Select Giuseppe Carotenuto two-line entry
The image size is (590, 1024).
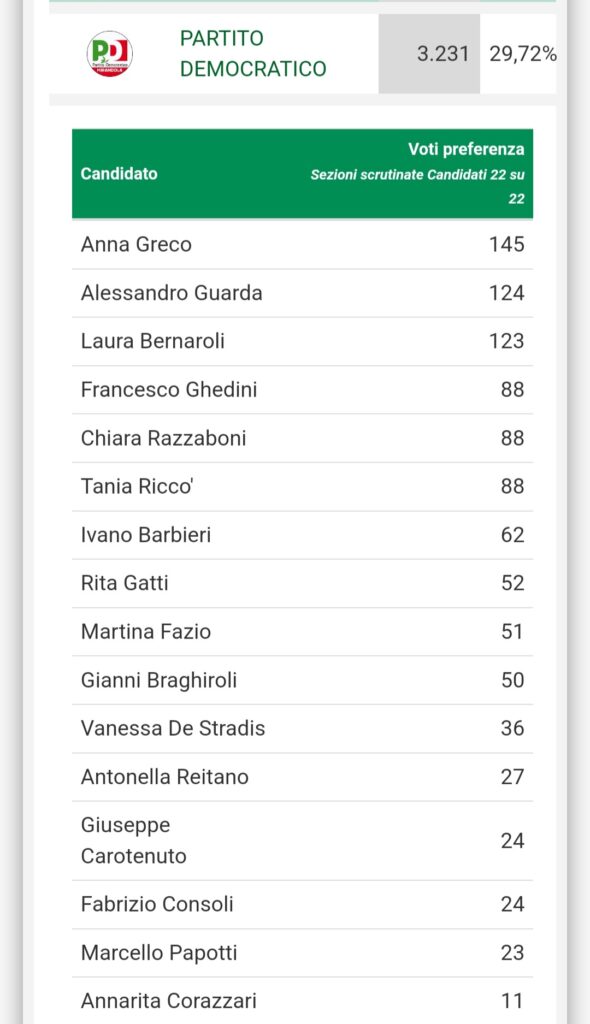point(303,840)
